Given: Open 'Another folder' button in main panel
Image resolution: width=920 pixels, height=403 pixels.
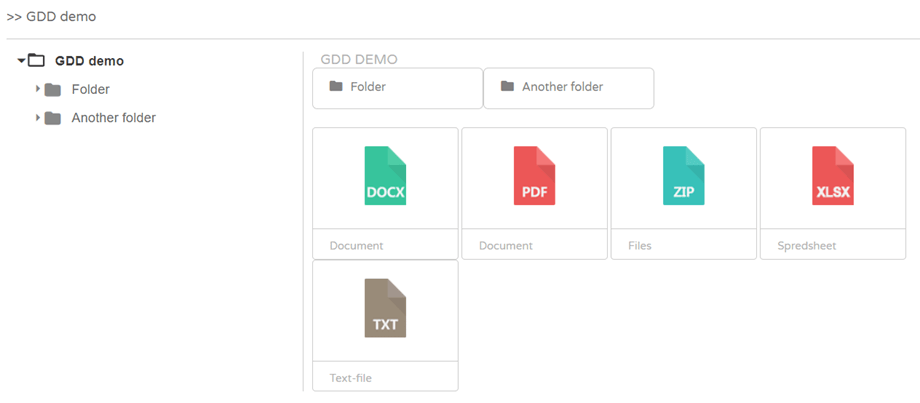Looking at the screenshot, I should point(568,88).
